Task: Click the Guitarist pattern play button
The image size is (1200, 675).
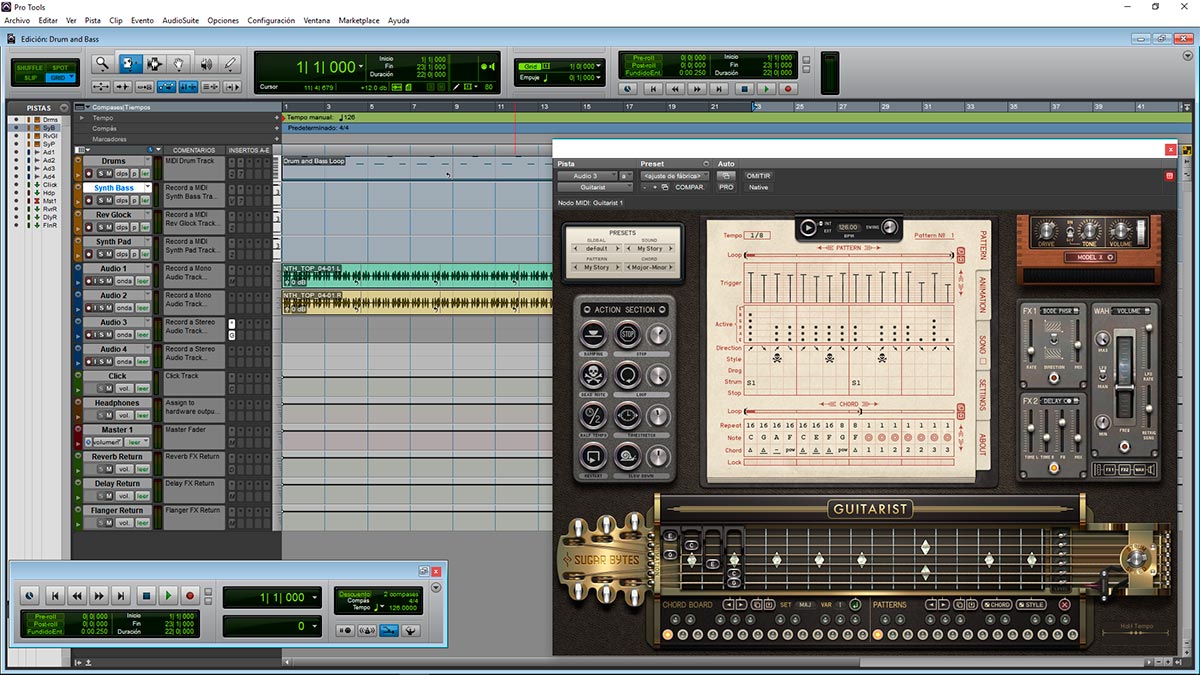Action: [x=808, y=228]
